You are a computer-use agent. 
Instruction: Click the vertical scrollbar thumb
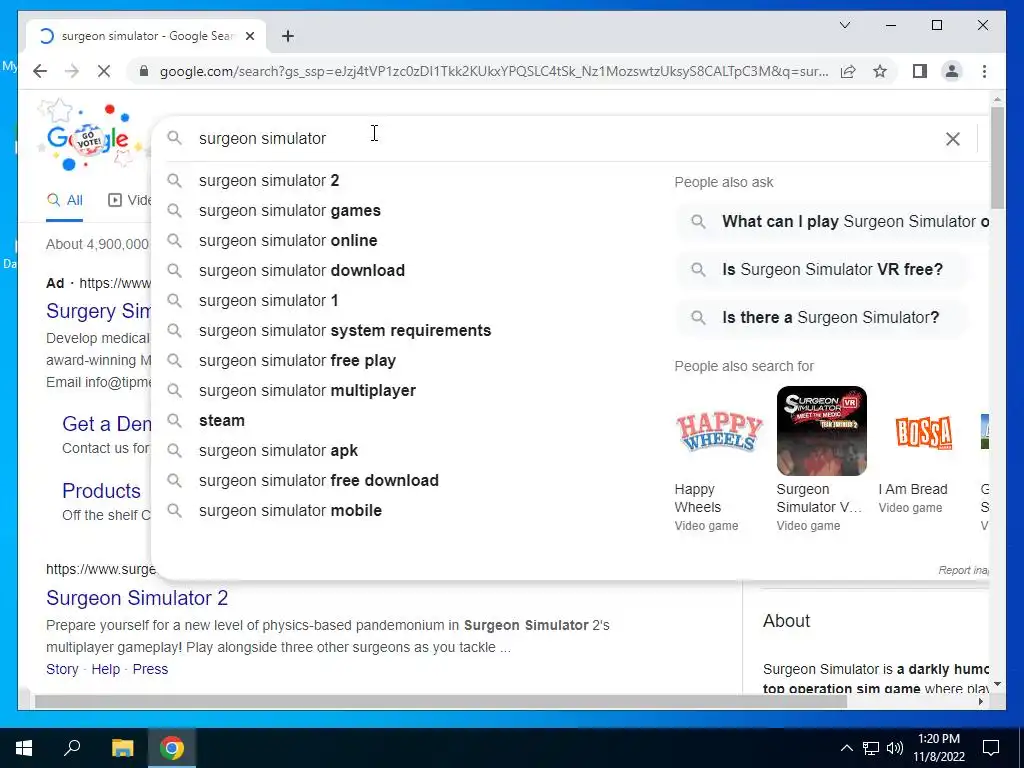997,157
